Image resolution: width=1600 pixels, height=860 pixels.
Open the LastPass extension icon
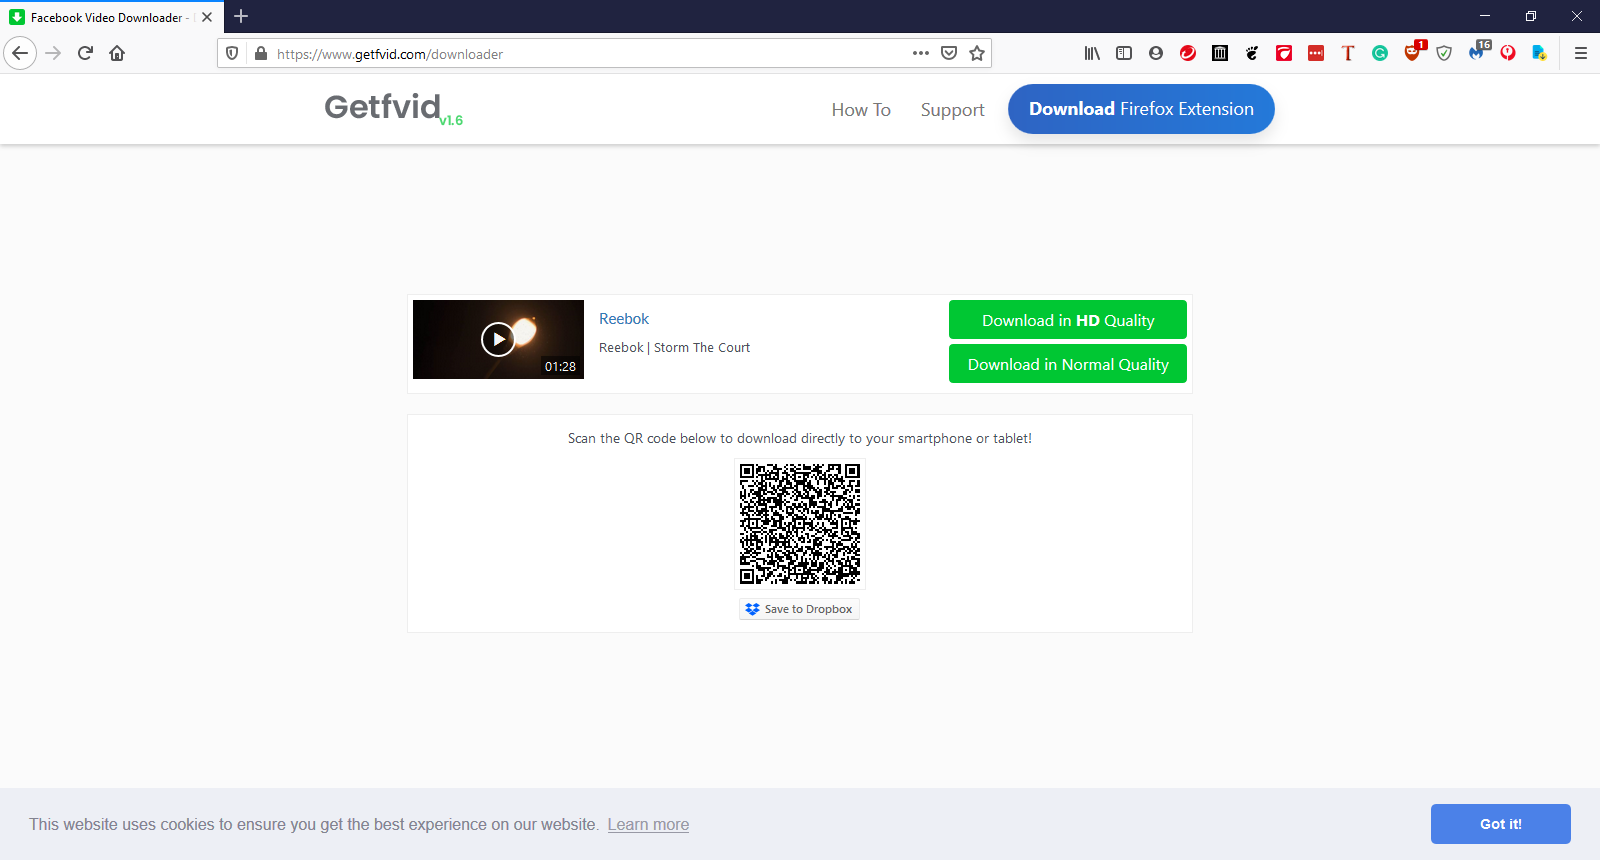(x=1316, y=53)
